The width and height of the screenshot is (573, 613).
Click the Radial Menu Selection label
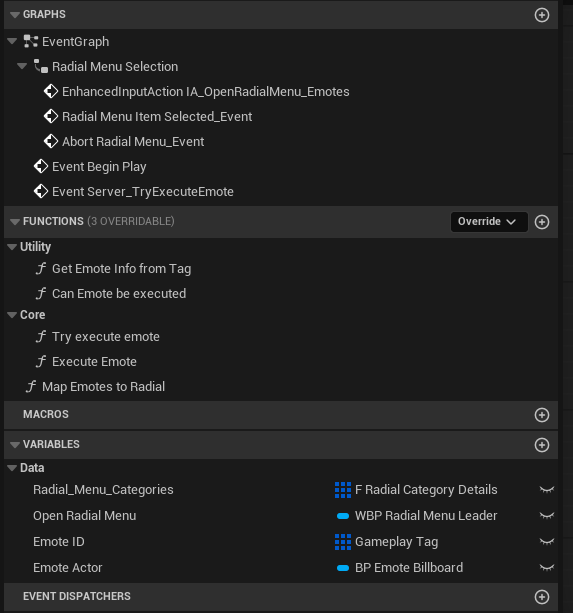pos(115,66)
